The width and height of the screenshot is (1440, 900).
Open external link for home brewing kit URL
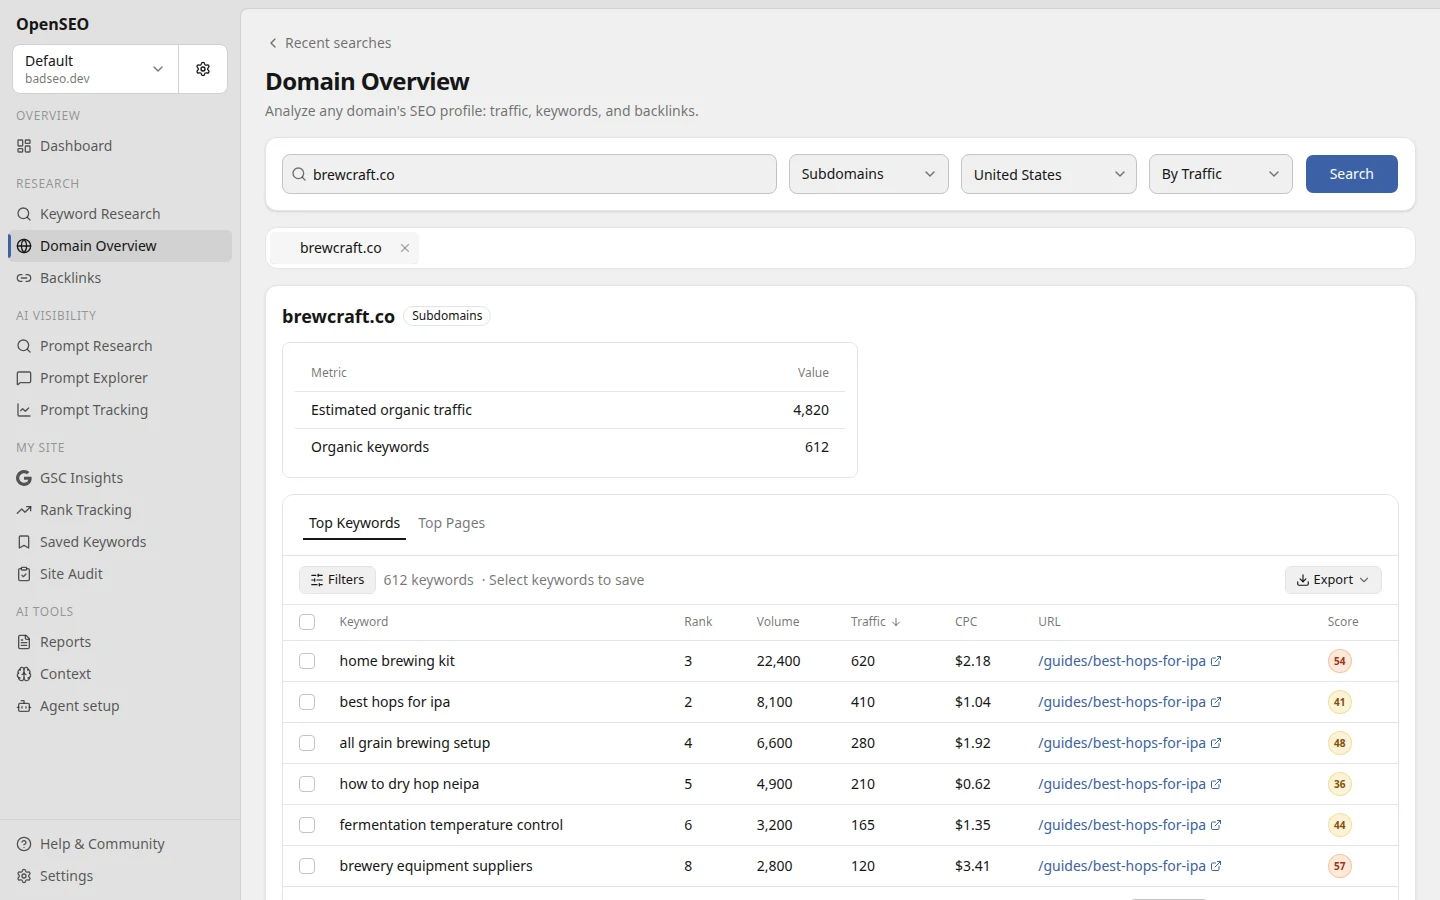tap(1216, 661)
